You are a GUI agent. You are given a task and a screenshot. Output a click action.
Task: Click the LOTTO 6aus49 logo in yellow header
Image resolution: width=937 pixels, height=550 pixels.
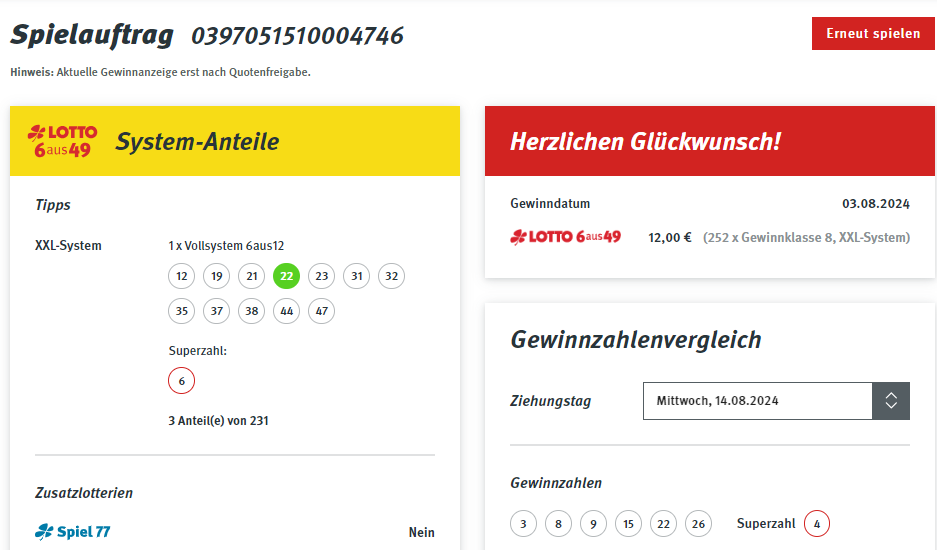[x=63, y=141]
